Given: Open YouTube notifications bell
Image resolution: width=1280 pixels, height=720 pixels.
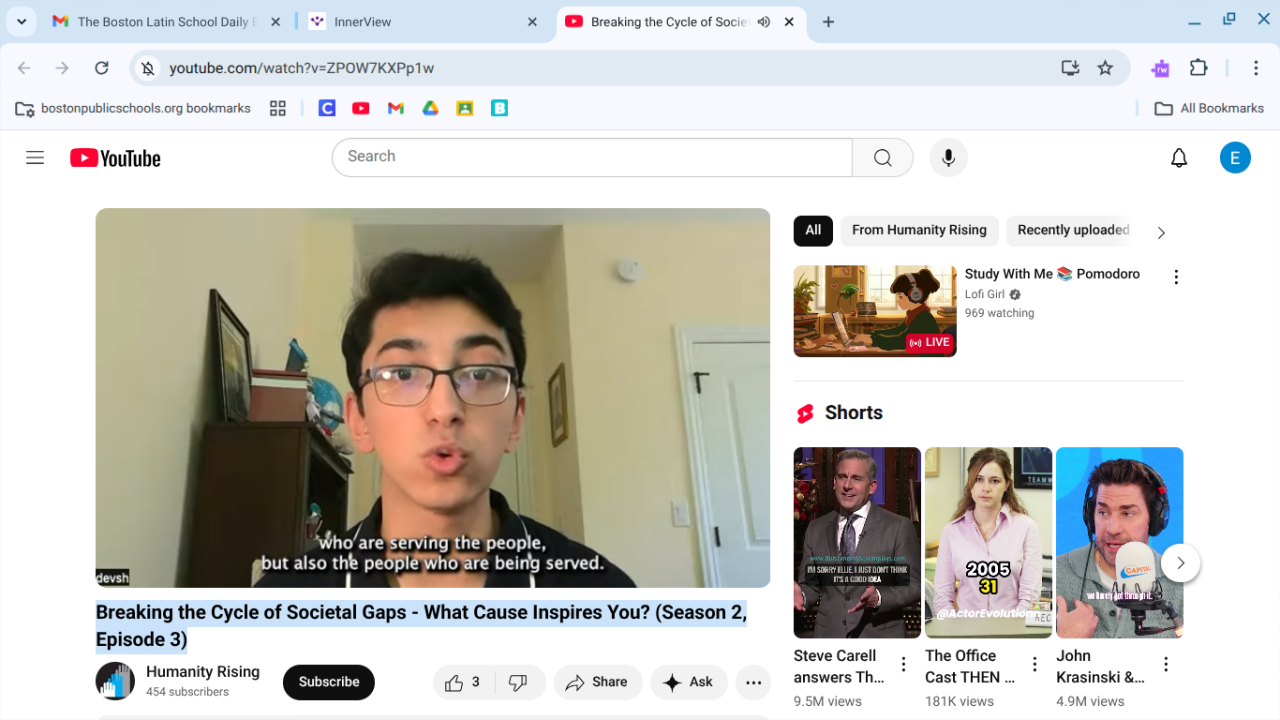Looking at the screenshot, I should point(1179,158).
